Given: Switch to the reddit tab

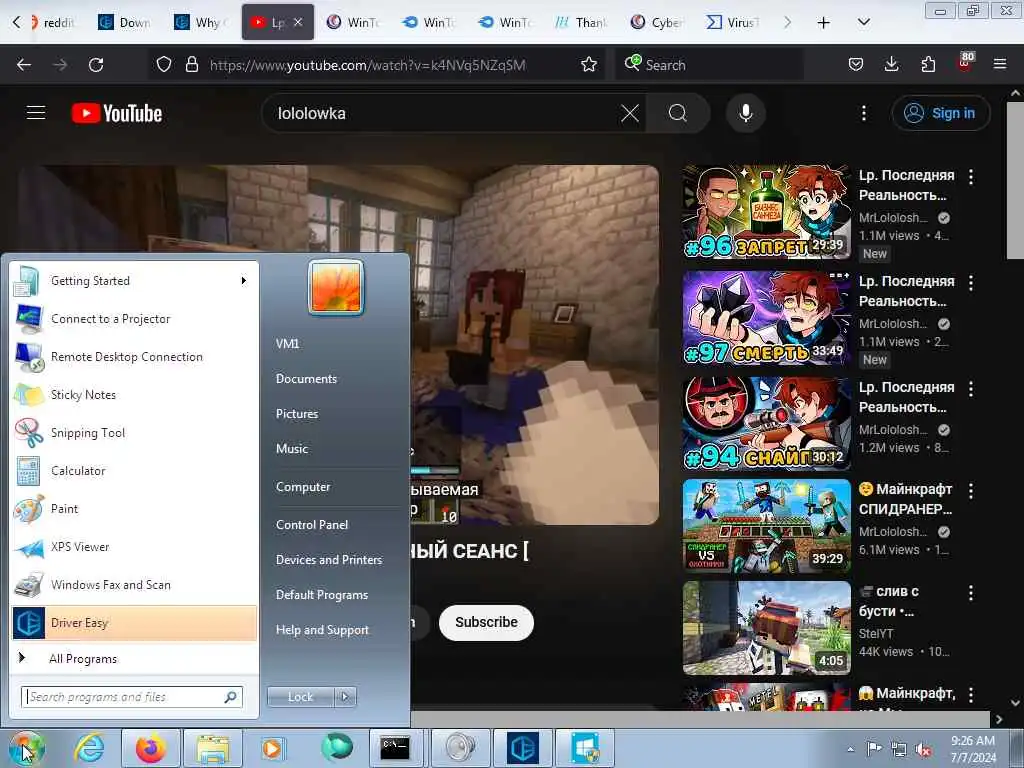Looking at the screenshot, I should (x=52, y=22).
